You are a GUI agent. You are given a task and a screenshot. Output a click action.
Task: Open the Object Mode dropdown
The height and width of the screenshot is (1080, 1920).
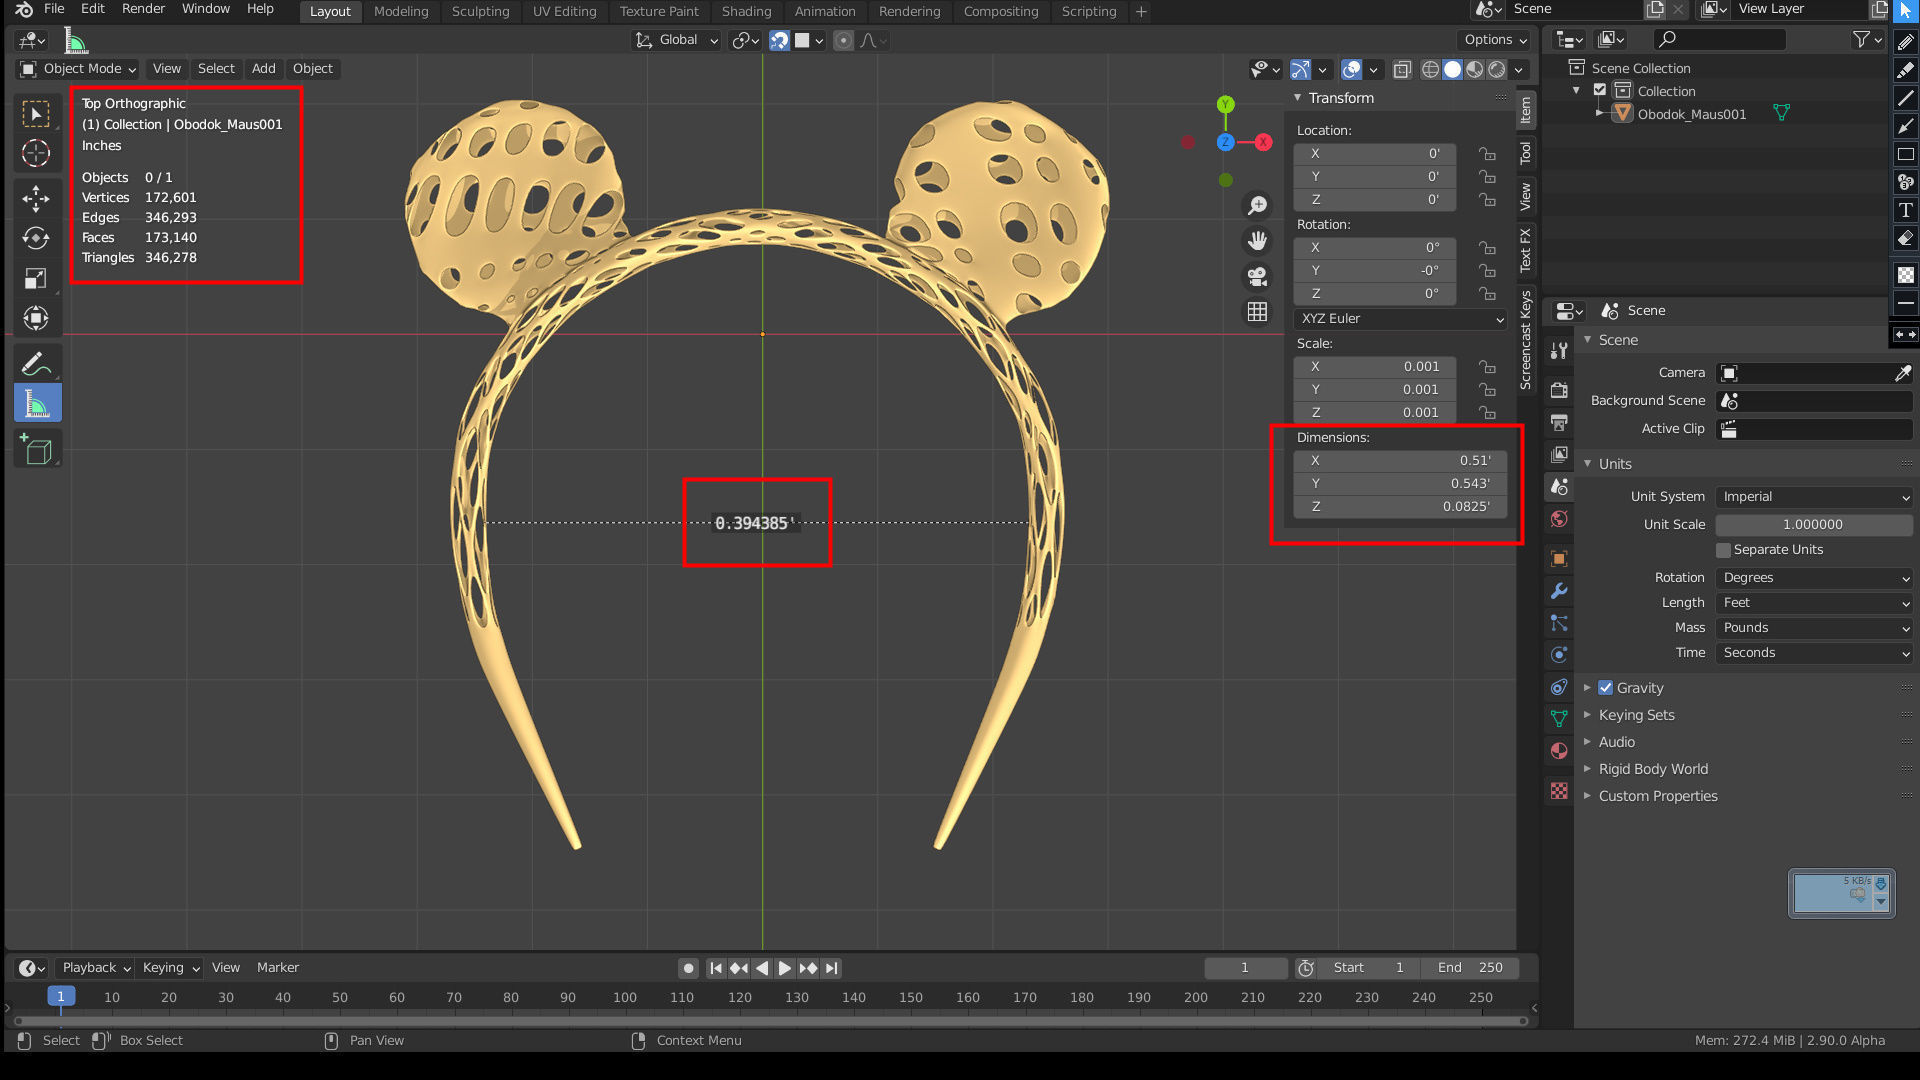coord(78,69)
